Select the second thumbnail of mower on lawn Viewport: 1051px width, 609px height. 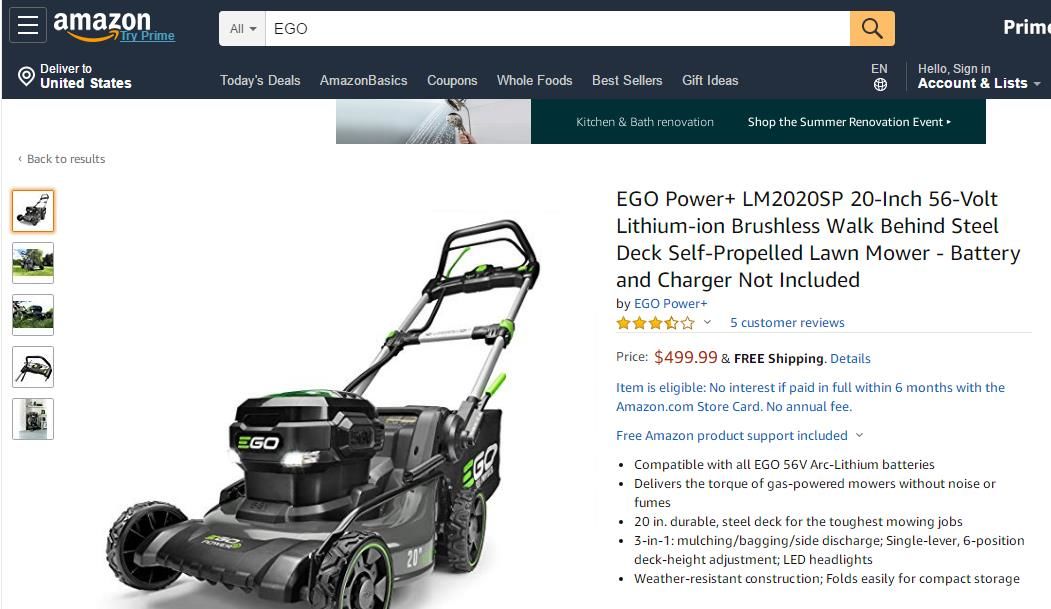pyautogui.click(x=33, y=263)
